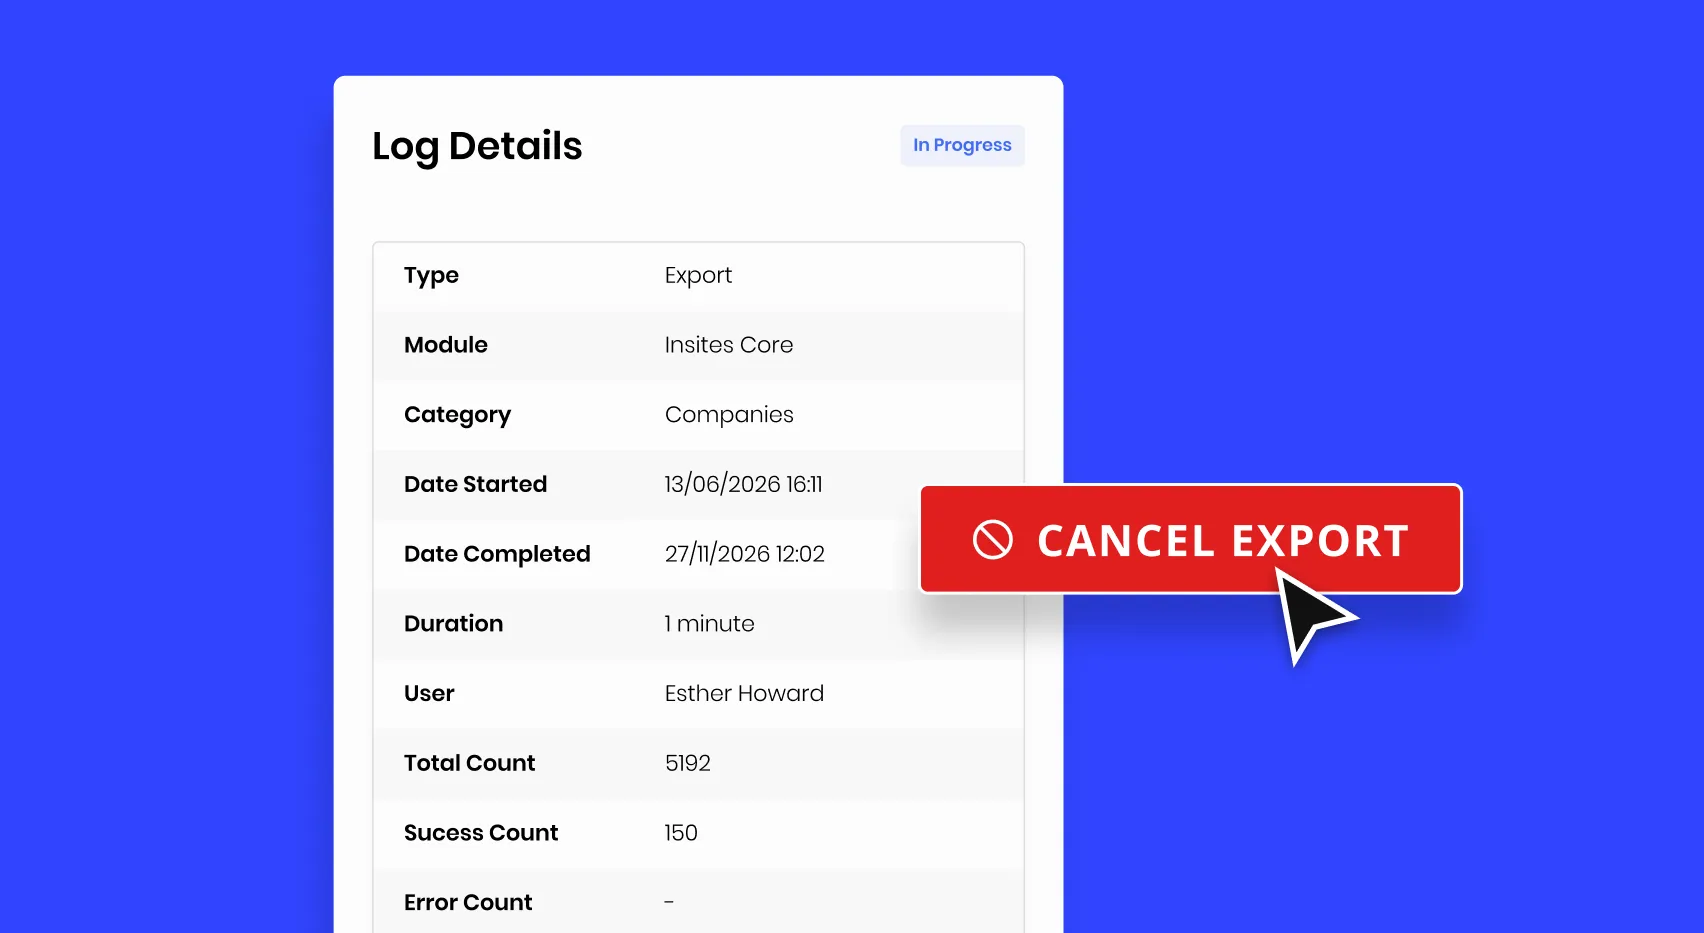Click the Module row label
The width and height of the screenshot is (1704, 933).
pyautogui.click(x=446, y=345)
